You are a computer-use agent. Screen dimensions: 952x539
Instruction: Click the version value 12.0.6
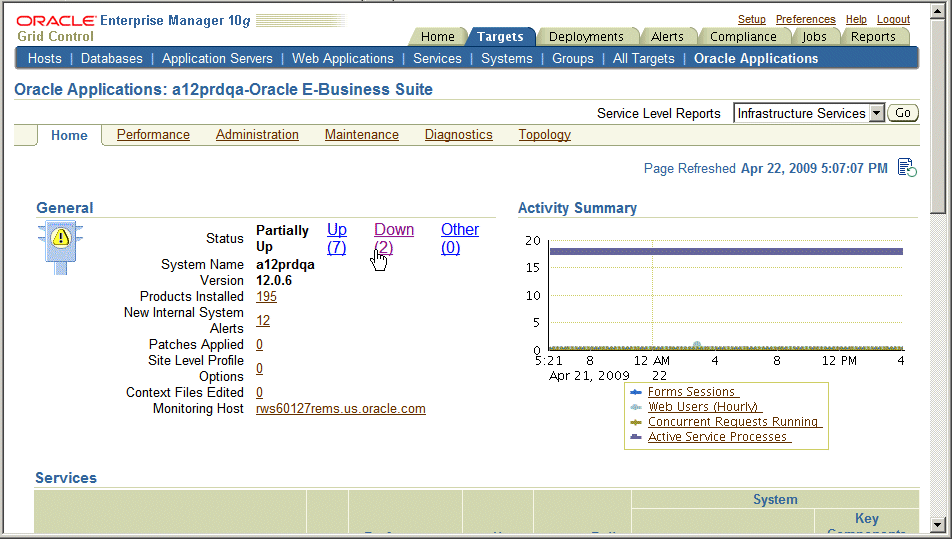(x=274, y=280)
